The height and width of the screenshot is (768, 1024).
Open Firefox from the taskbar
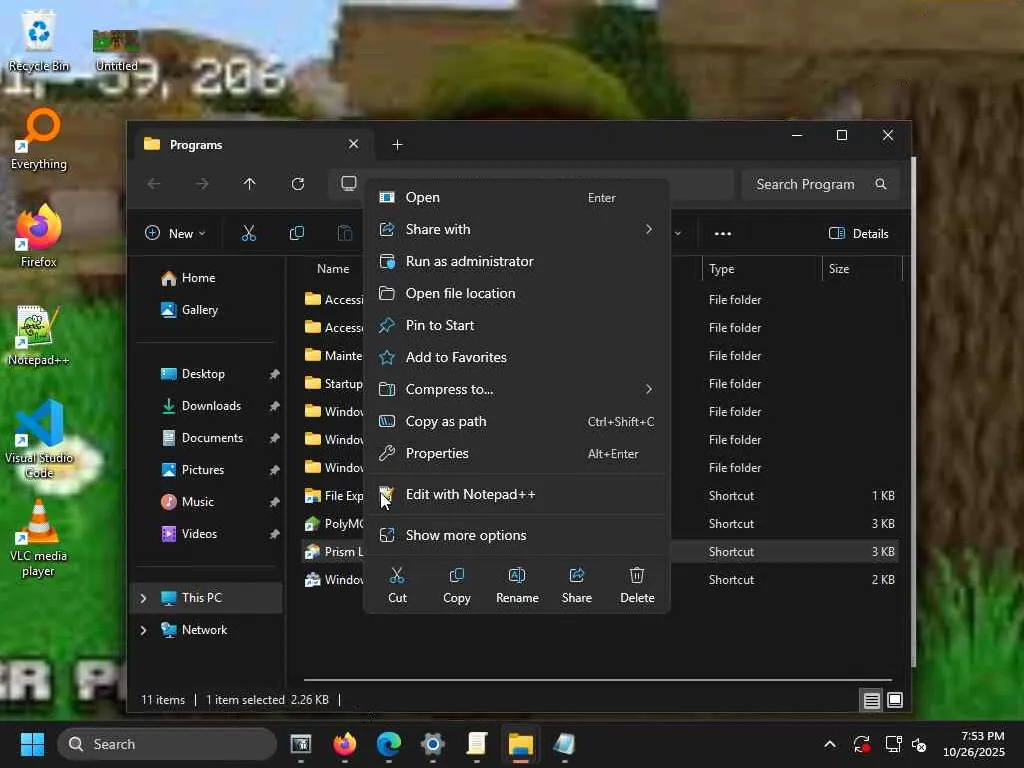click(345, 744)
